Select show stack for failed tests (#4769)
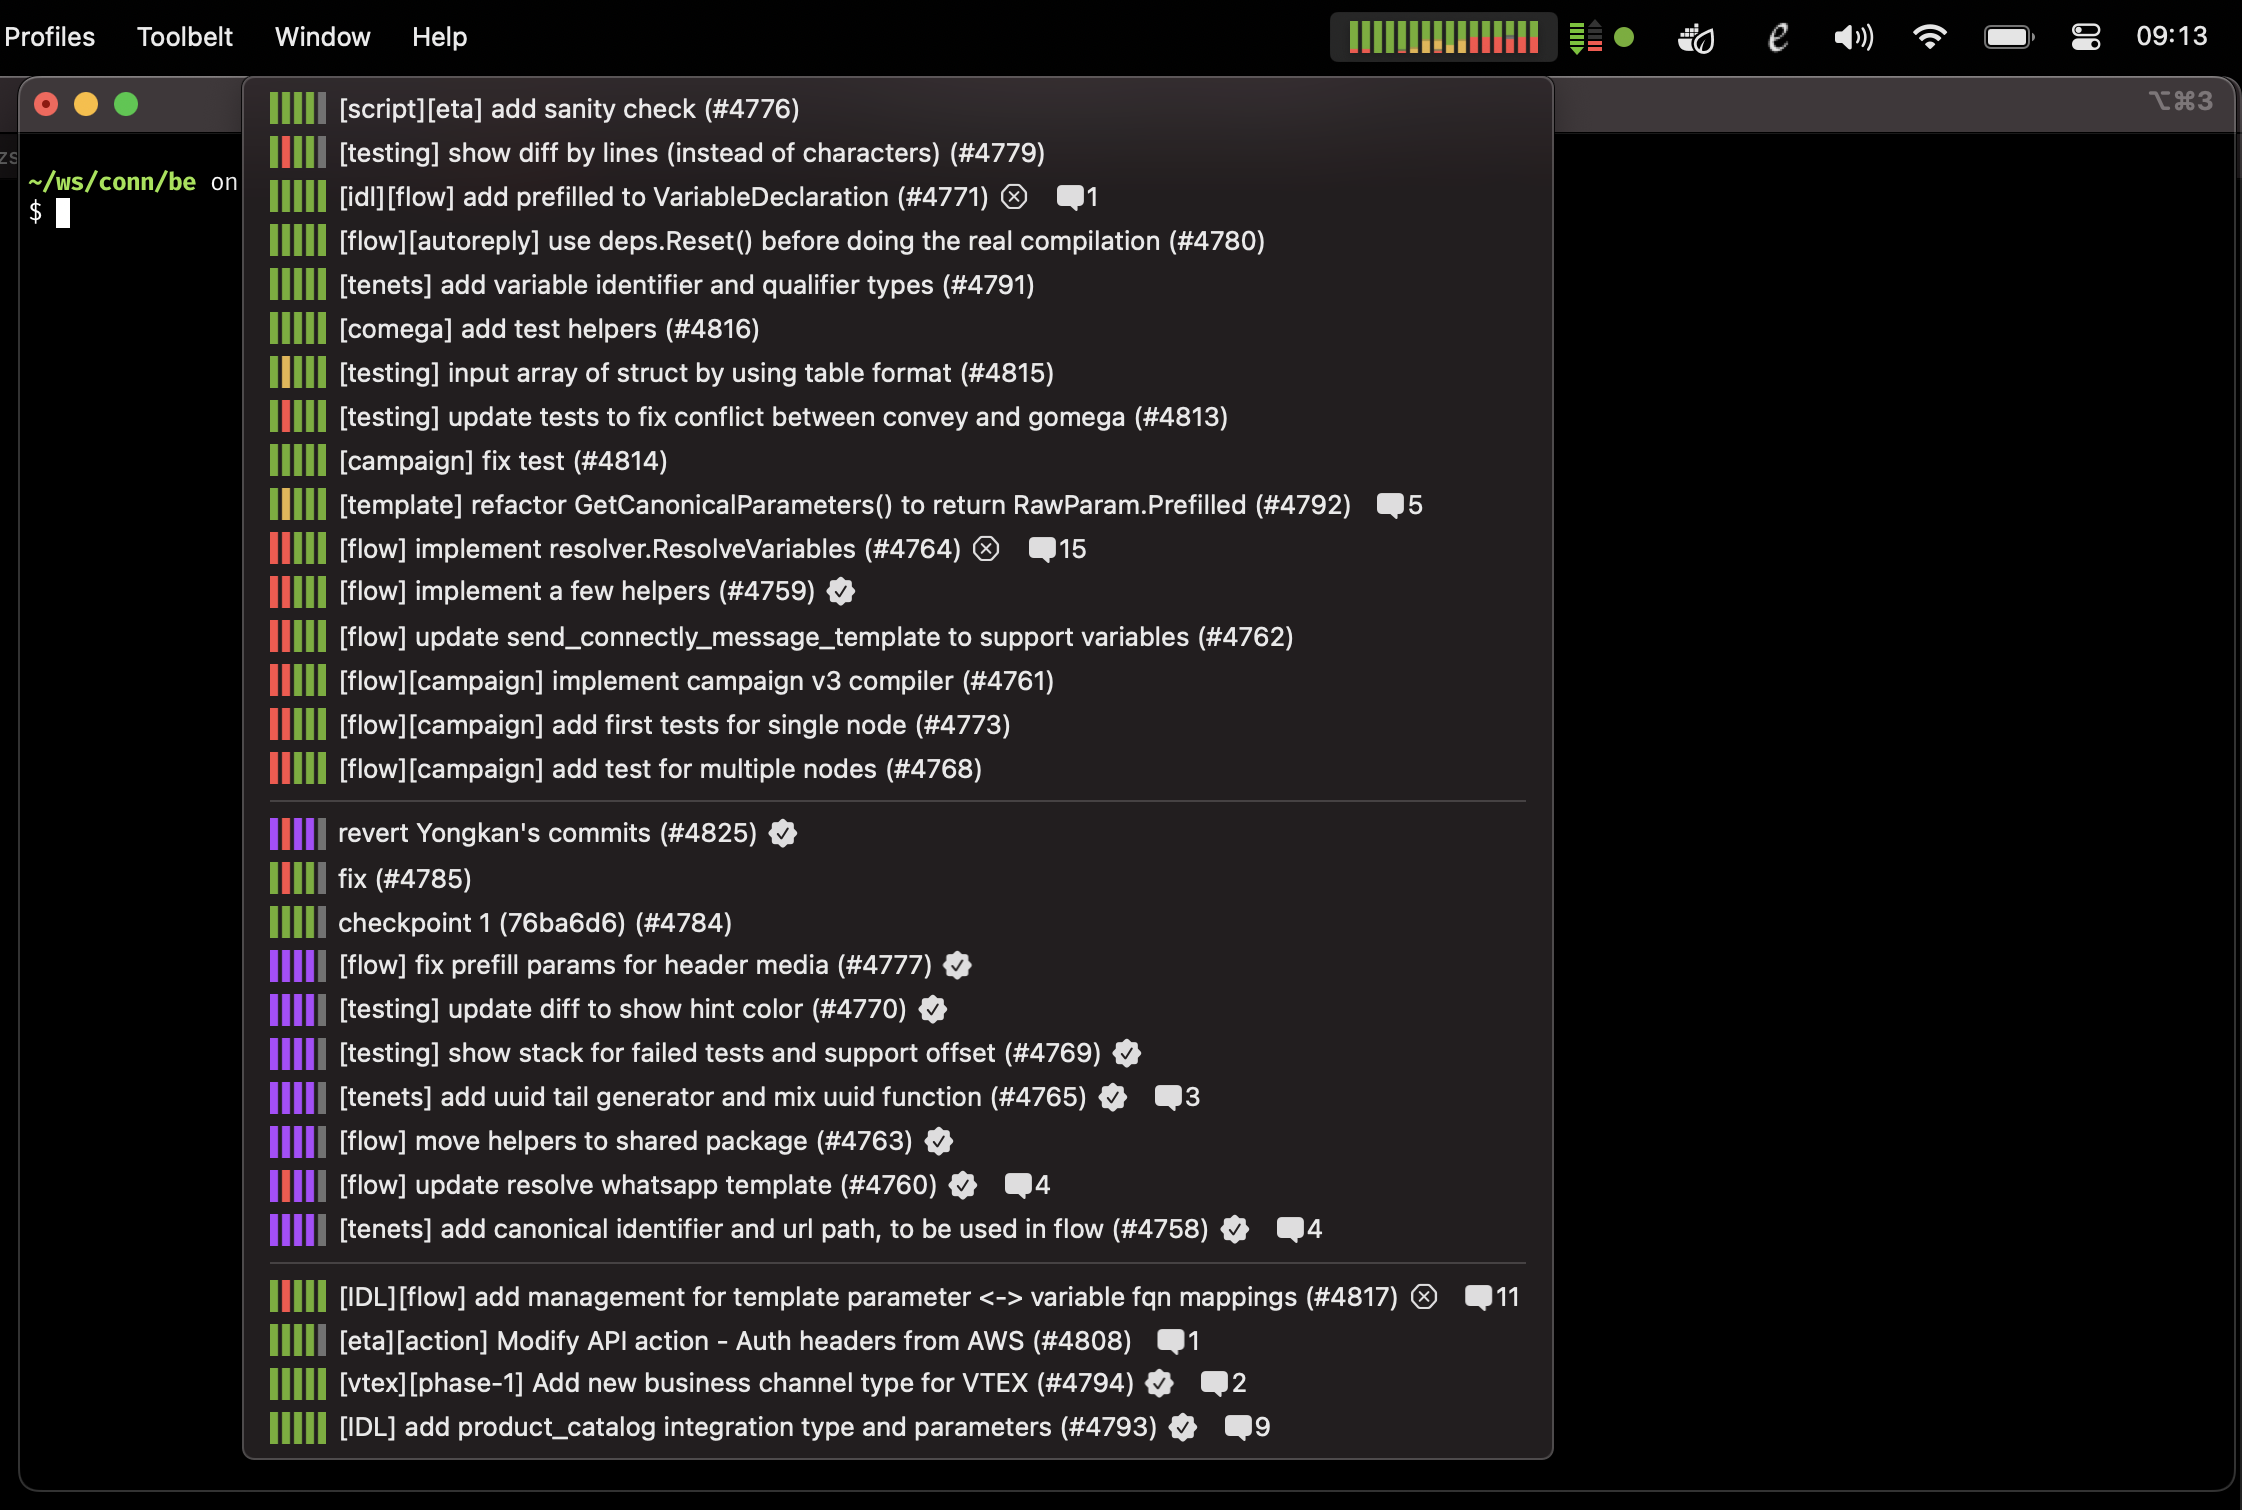 tap(897, 1052)
